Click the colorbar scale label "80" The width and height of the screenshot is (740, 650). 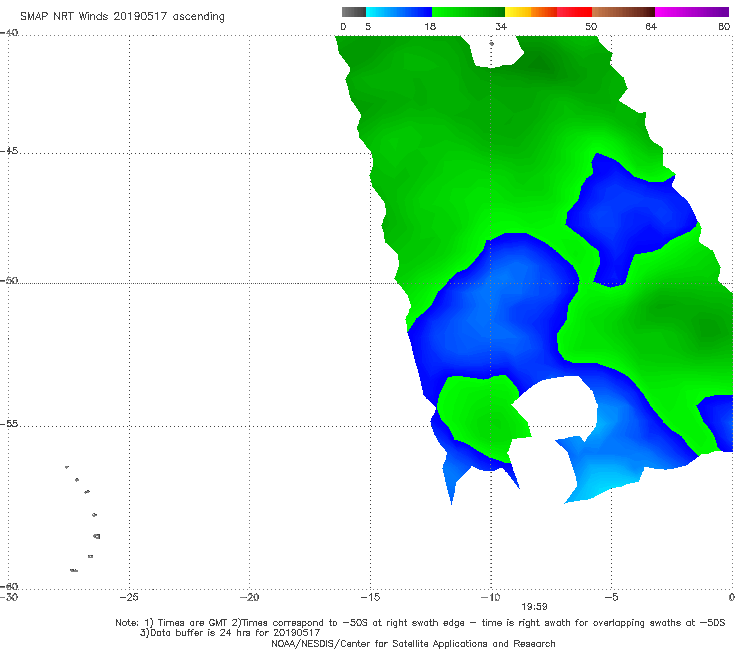(x=724, y=27)
